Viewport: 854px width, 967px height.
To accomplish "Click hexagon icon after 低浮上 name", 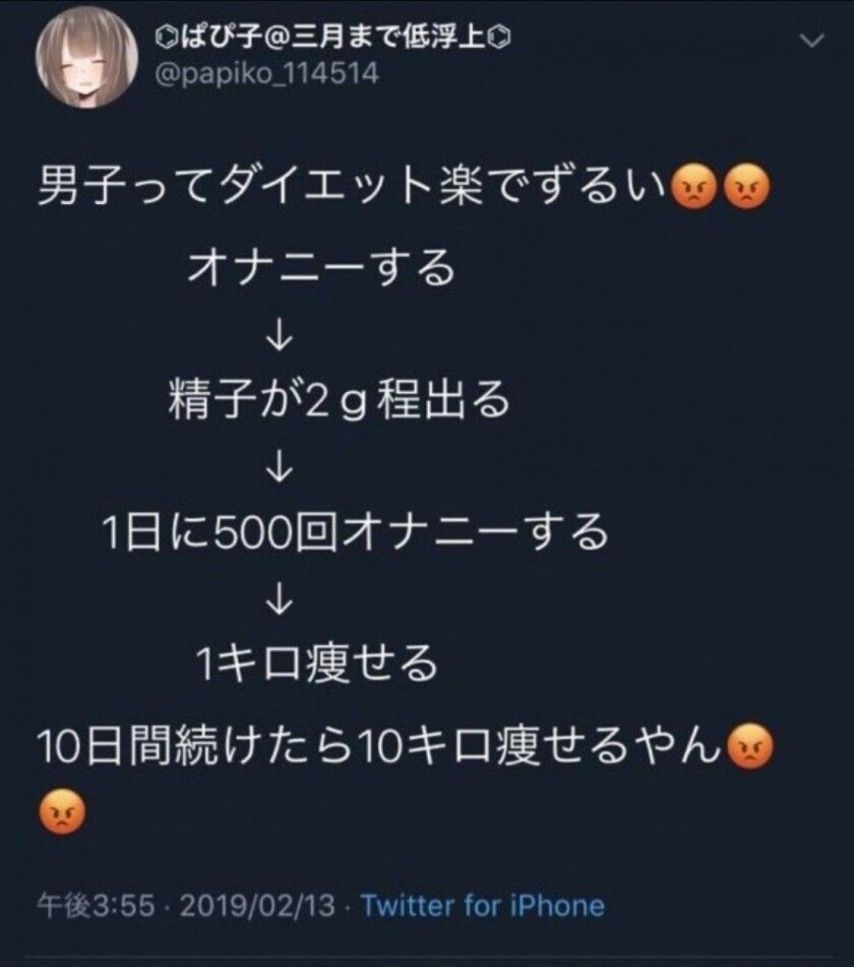I will tap(500, 39).
